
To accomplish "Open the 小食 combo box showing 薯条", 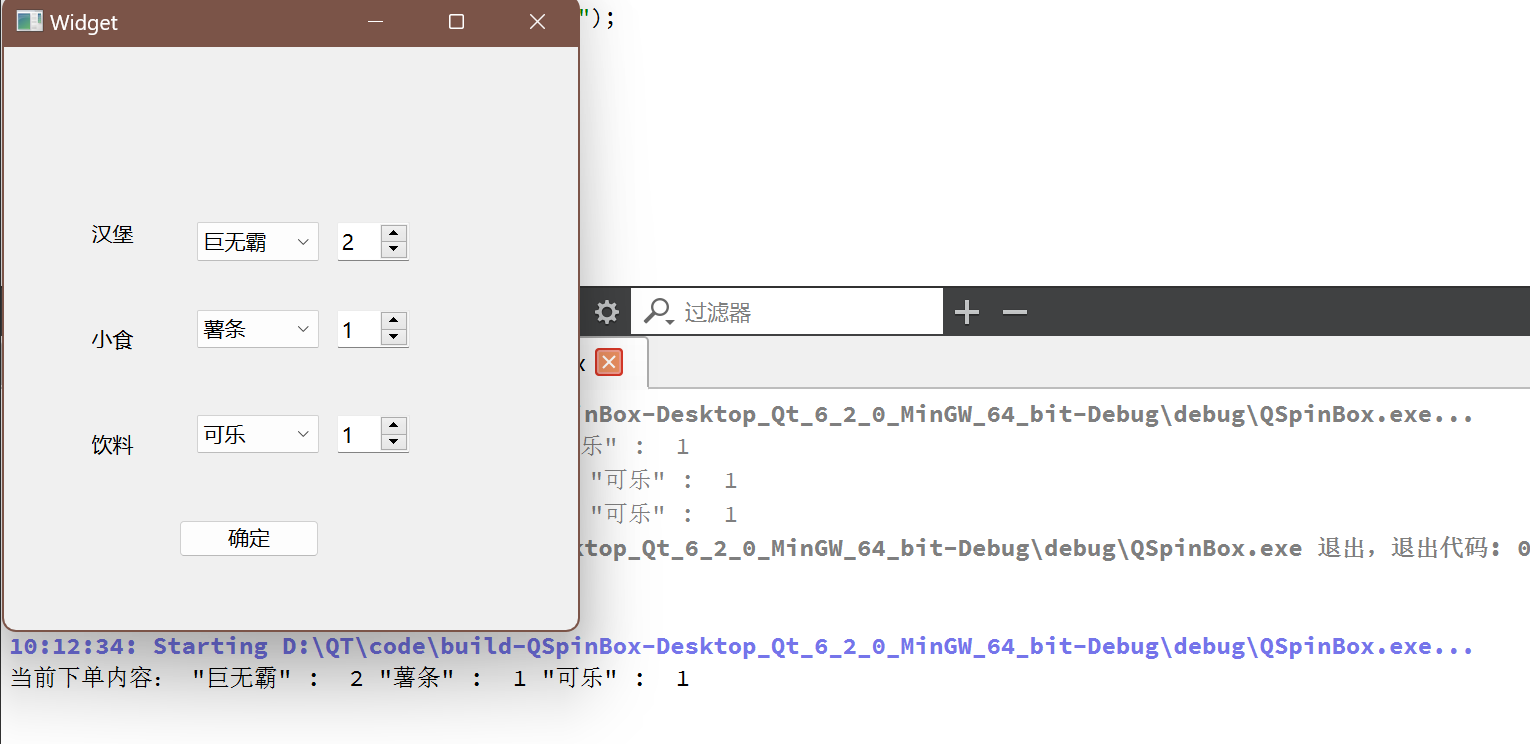I will (257, 329).
